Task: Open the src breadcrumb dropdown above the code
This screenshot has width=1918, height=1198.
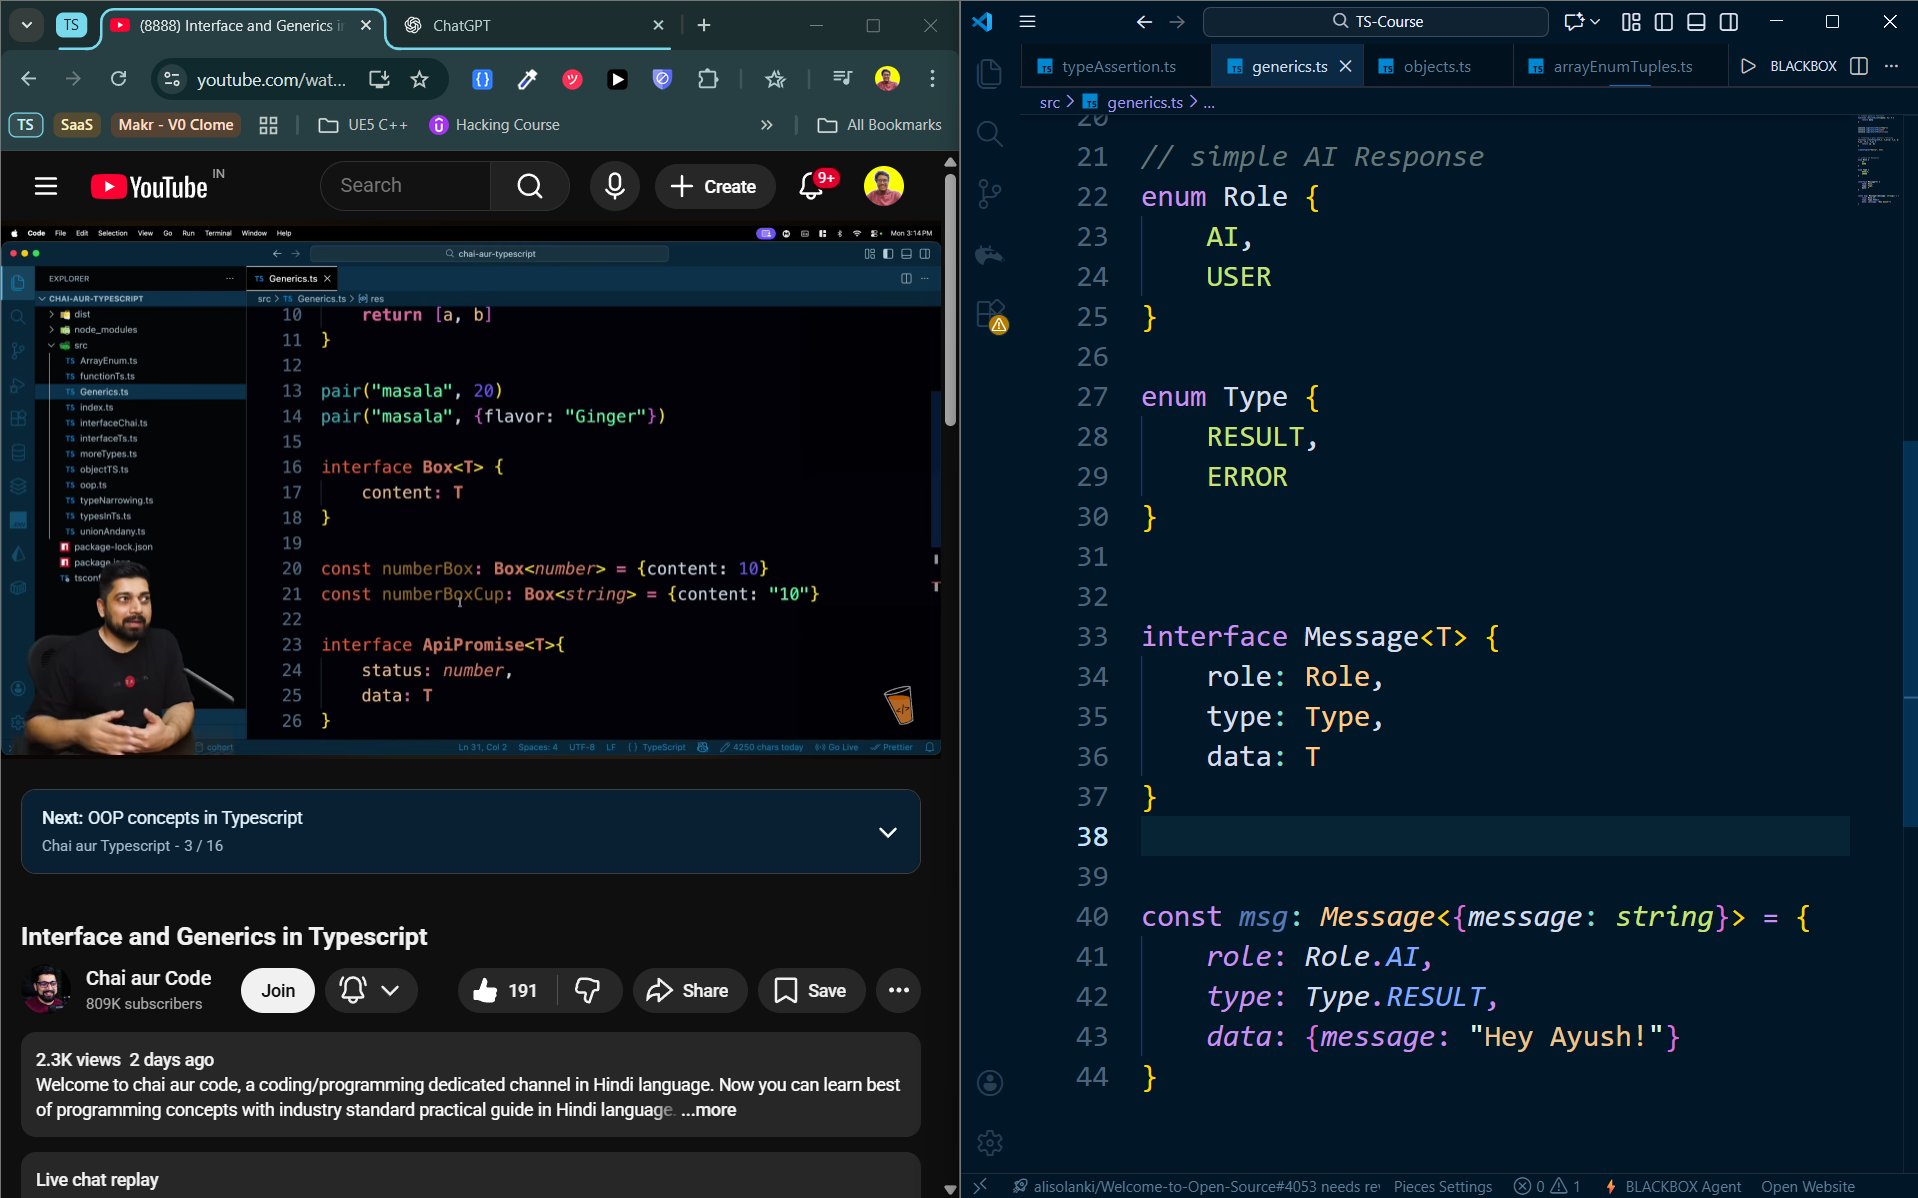Action: tap(1050, 101)
